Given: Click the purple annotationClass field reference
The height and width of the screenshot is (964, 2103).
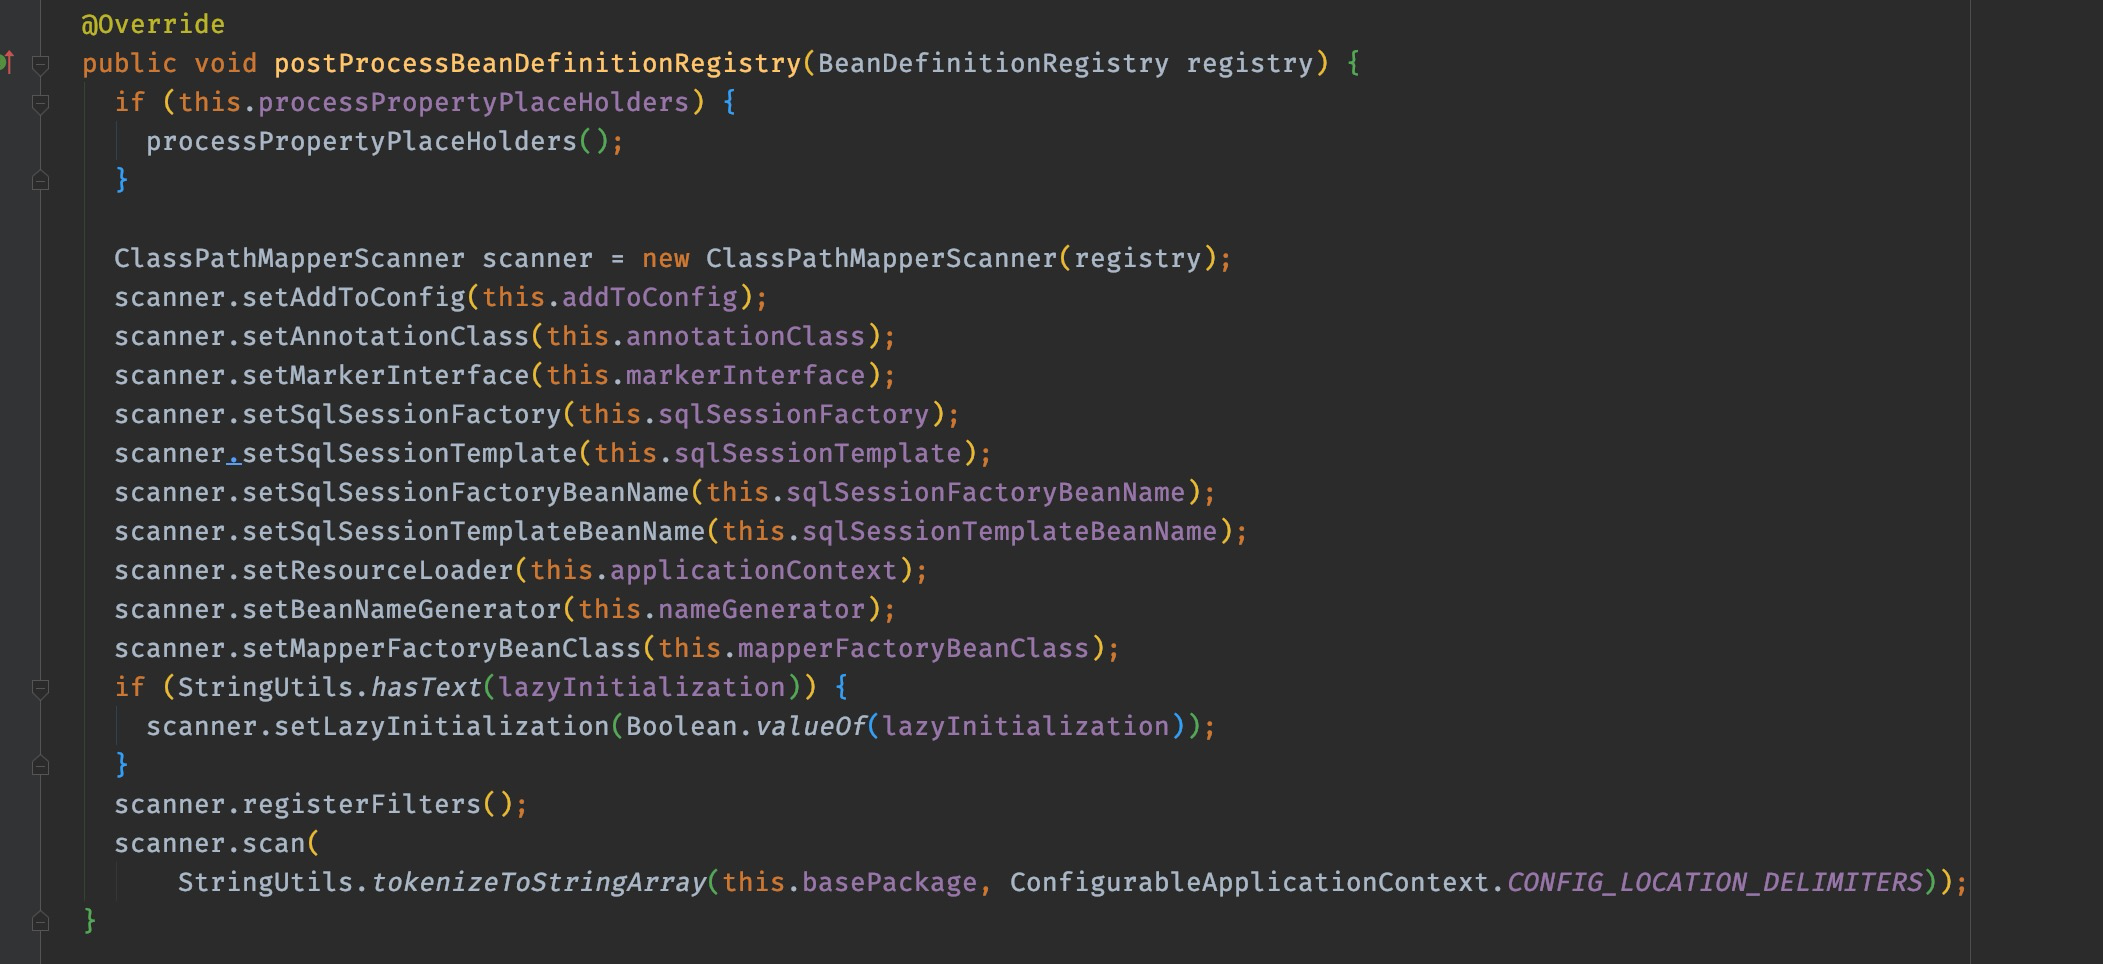Looking at the screenshot, I should [x=745, y=336].
